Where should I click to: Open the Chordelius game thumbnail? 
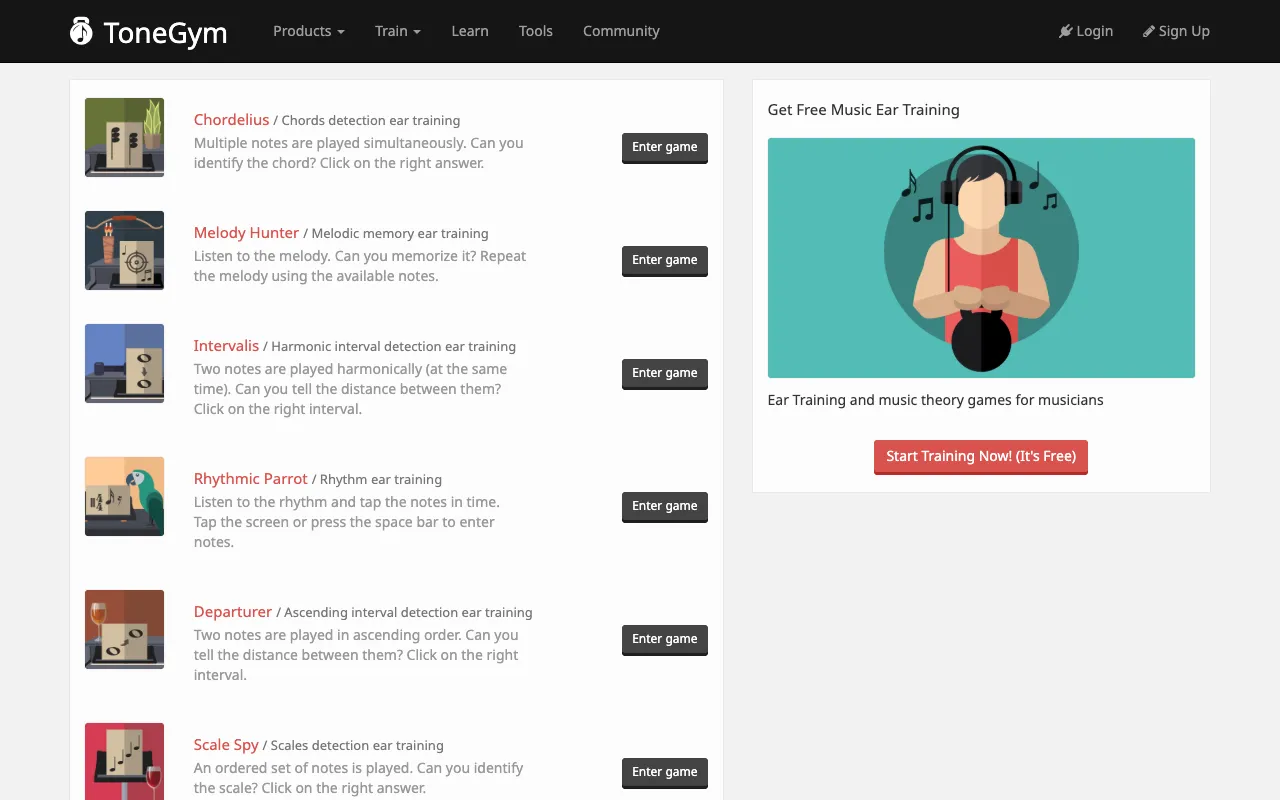124,137
